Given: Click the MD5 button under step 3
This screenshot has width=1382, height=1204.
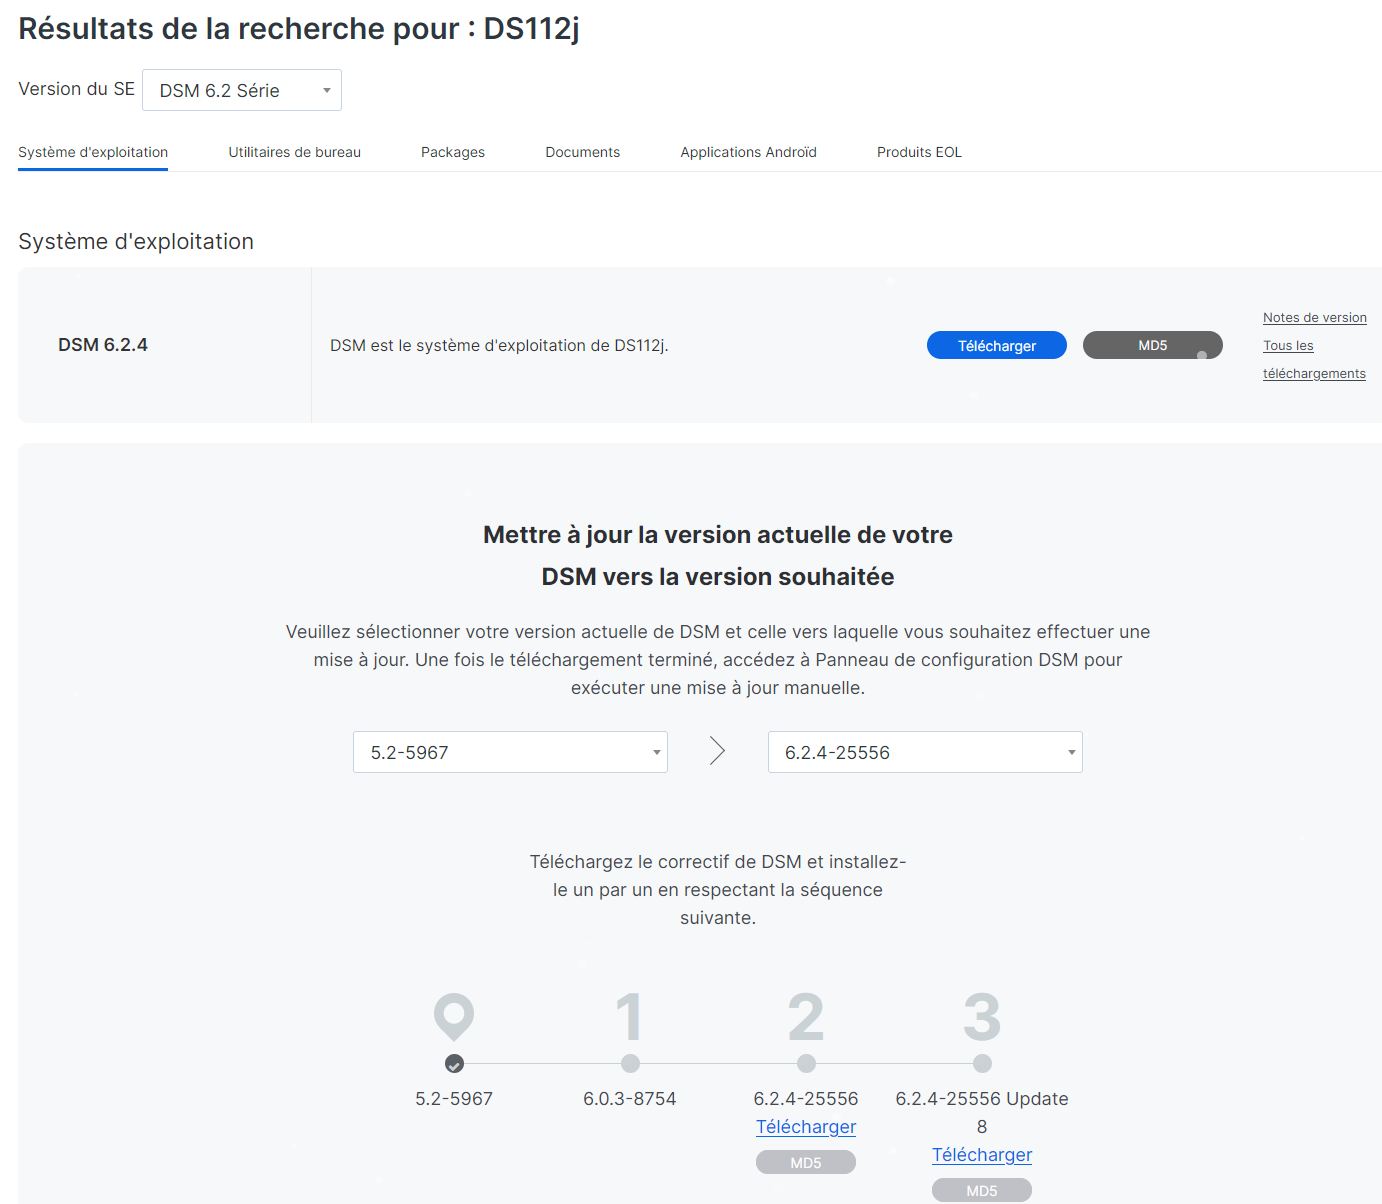Looking at the screenshot, I should 982,1190.
